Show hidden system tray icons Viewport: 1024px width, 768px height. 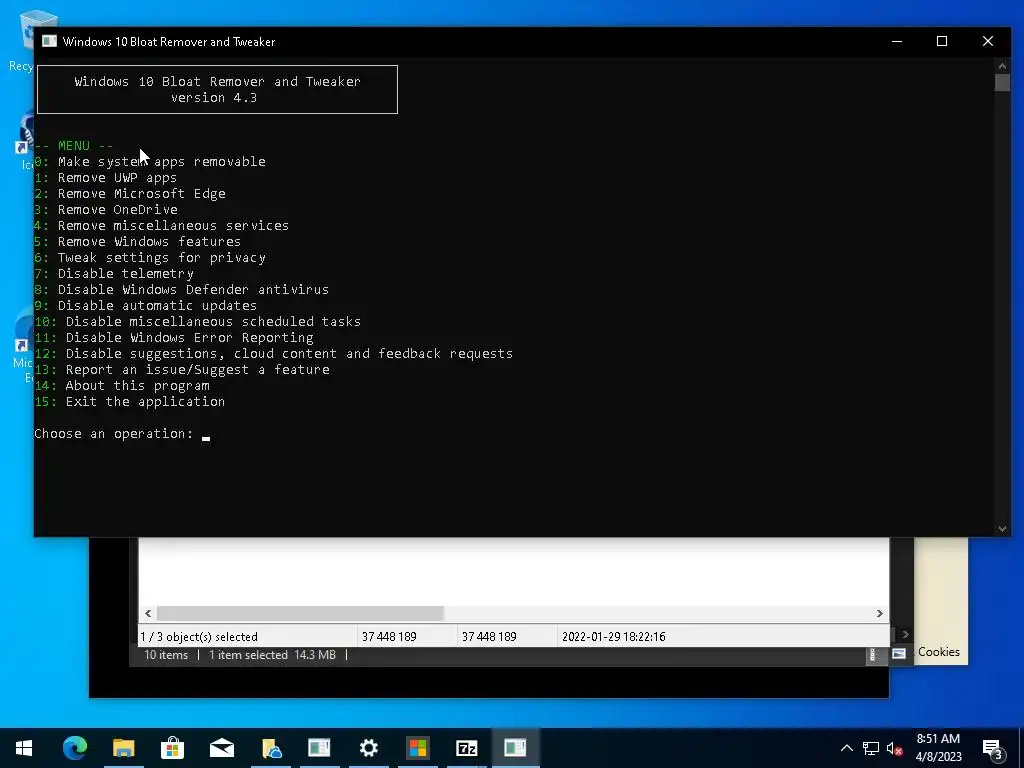coord(846,748)
